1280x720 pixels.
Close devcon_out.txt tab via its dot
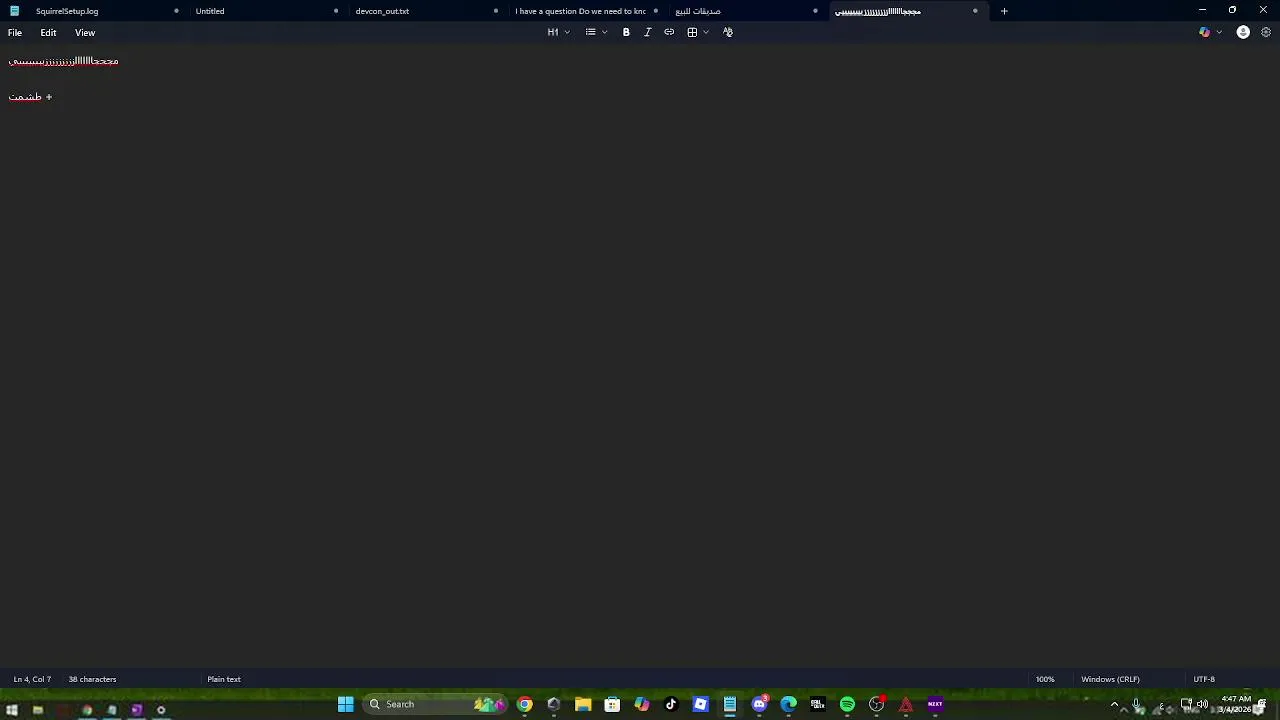(496, 11)
